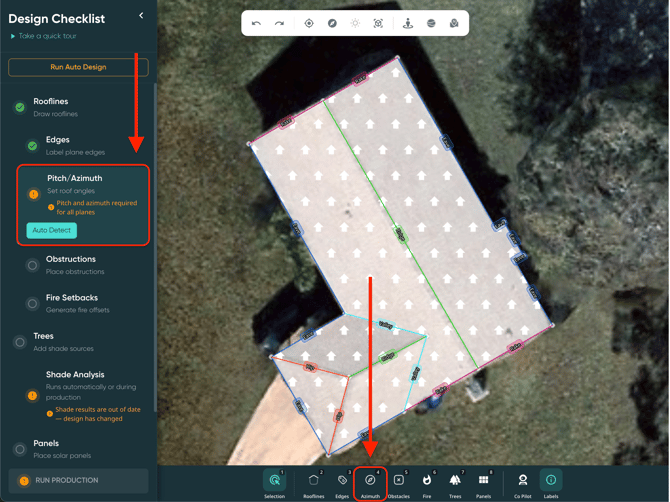Open the Pitch/Azimuth checklist step

83,205
